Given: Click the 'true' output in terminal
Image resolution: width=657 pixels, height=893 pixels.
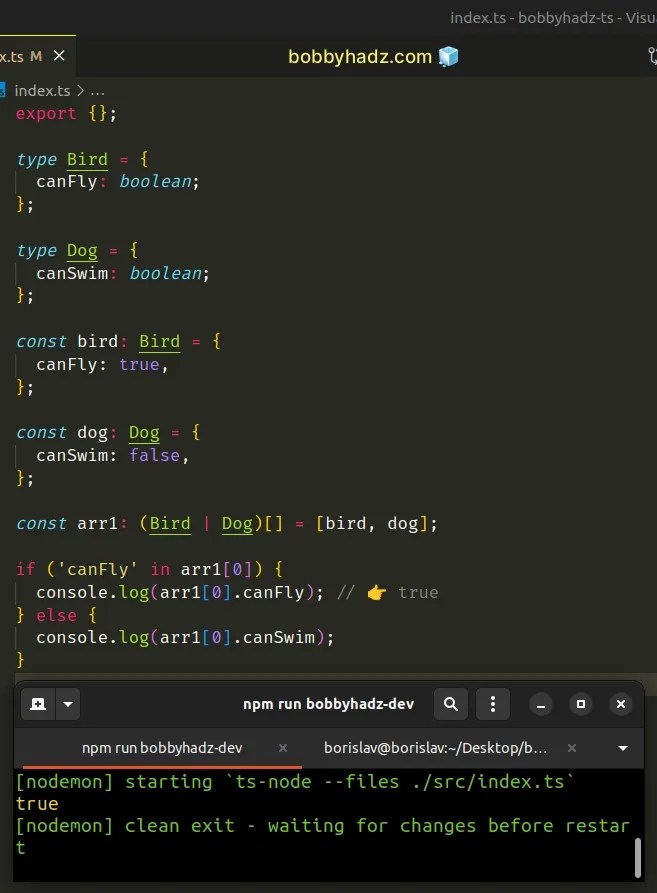Looking at the screenshot, I should (37, 804).
